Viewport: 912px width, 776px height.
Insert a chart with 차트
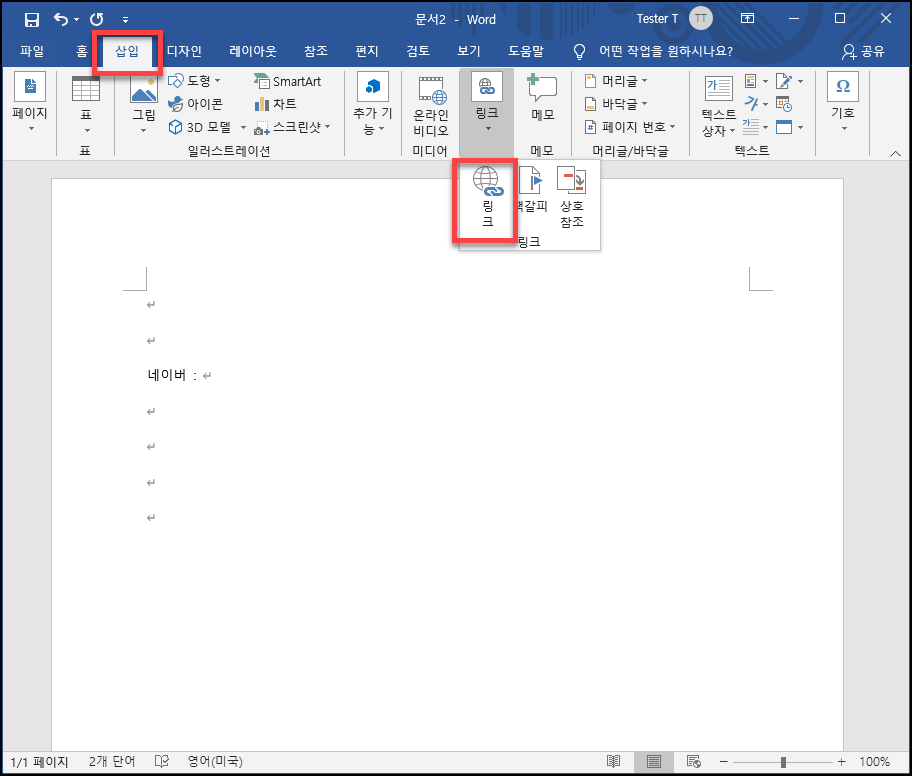click(x=276, y=104)
